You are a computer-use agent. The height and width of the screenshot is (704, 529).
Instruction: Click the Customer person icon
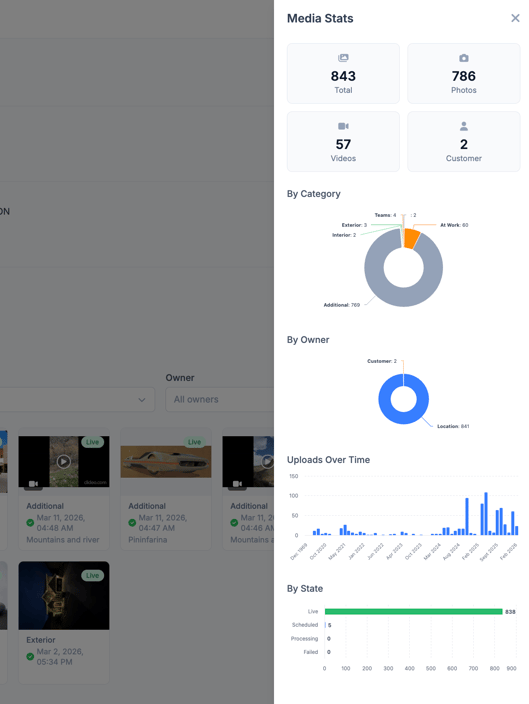coord(463,126)
